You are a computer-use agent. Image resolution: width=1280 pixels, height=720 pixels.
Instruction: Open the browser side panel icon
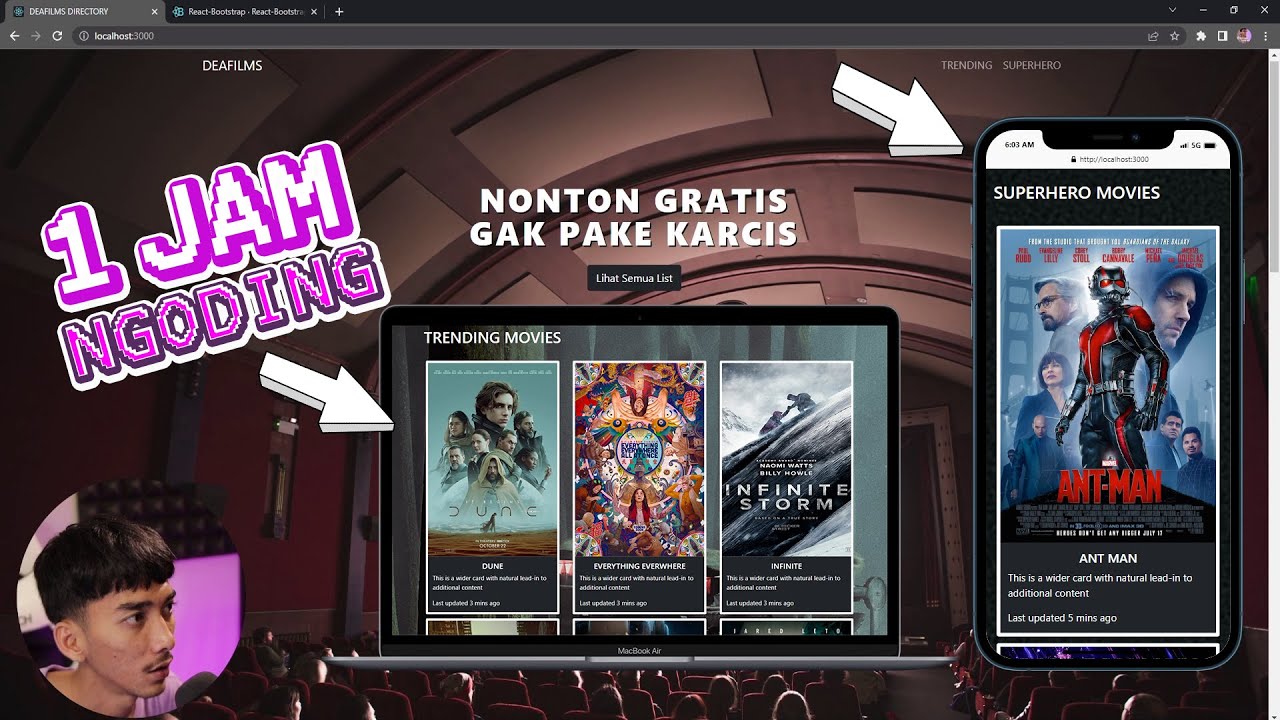coord(1222,36)
